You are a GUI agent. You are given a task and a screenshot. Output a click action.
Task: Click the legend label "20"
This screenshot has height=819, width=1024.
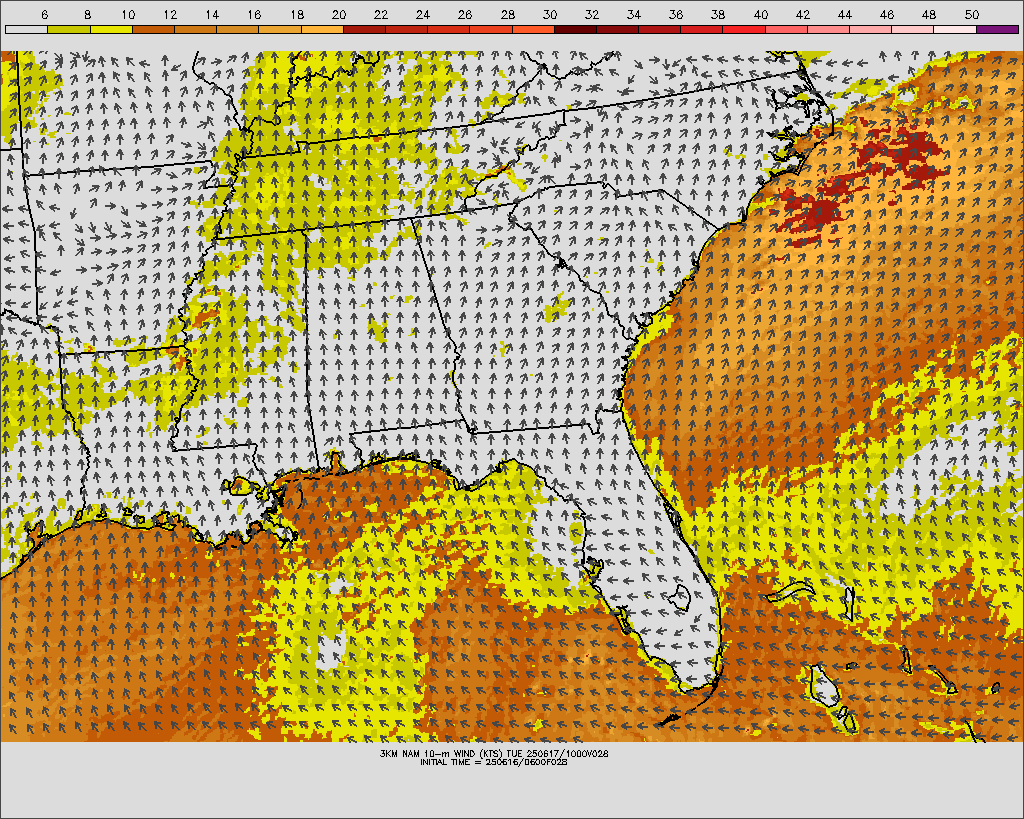point(339,14)
